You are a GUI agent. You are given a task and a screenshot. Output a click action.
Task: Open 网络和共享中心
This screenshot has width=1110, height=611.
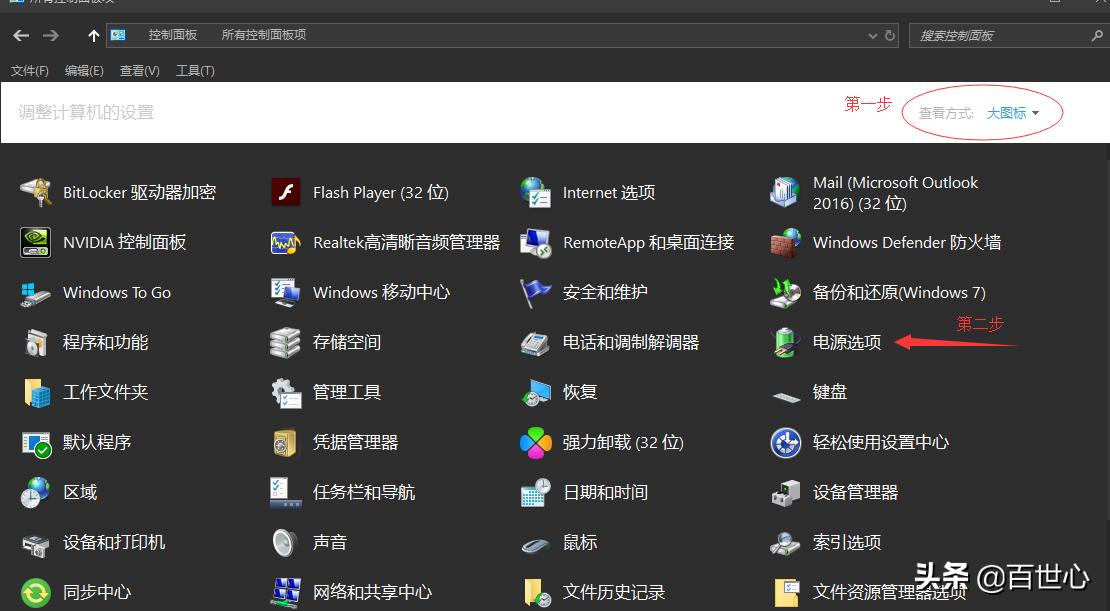pos(372,591)
